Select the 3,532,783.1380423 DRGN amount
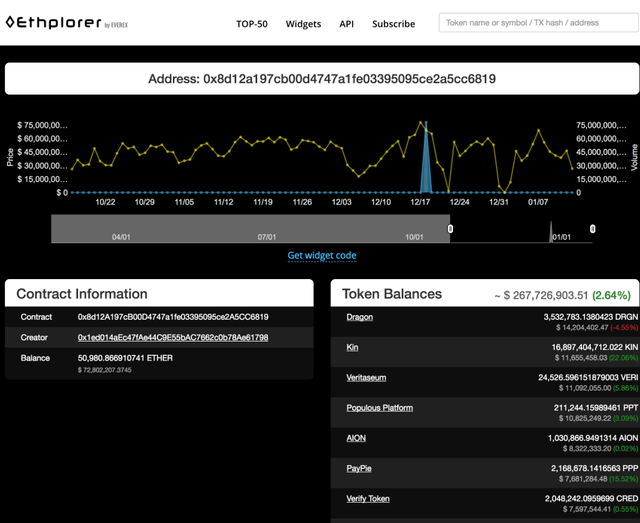The height and width of the screenshot is (523, 640). (x=591, y=317)
